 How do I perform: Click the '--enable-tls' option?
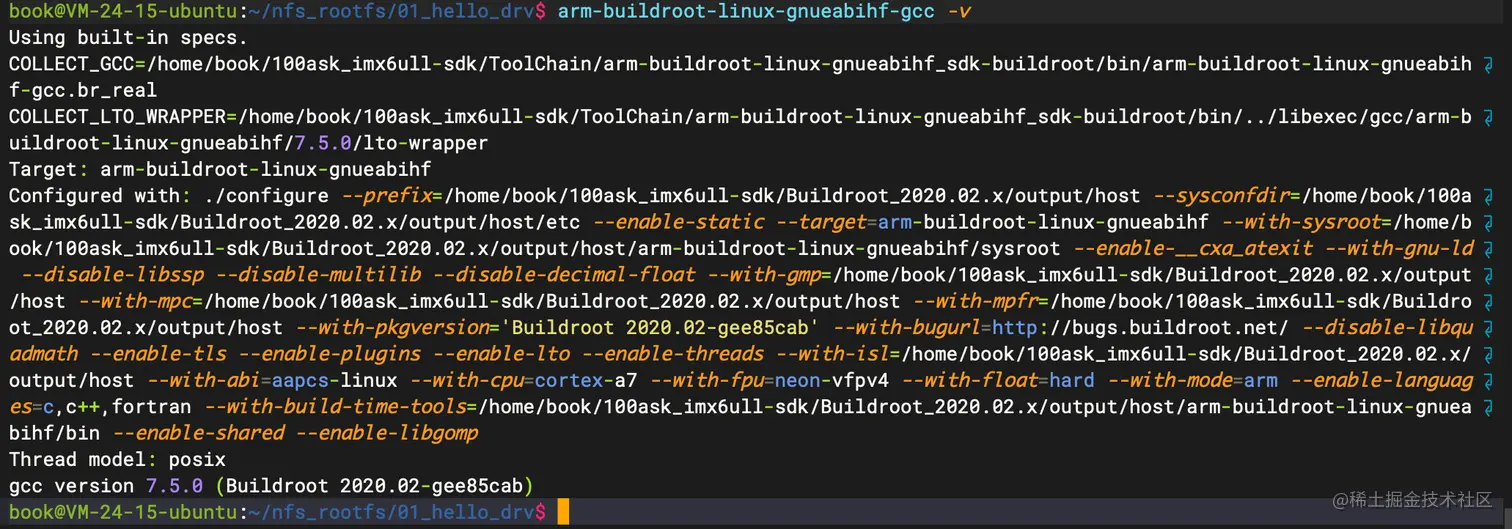tap(157, 354)
